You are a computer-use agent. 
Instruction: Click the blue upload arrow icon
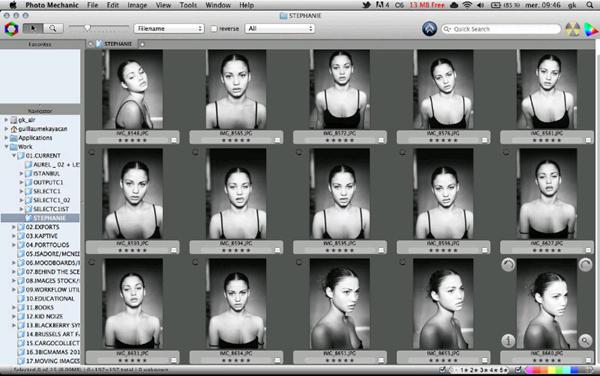click(429, 29)
